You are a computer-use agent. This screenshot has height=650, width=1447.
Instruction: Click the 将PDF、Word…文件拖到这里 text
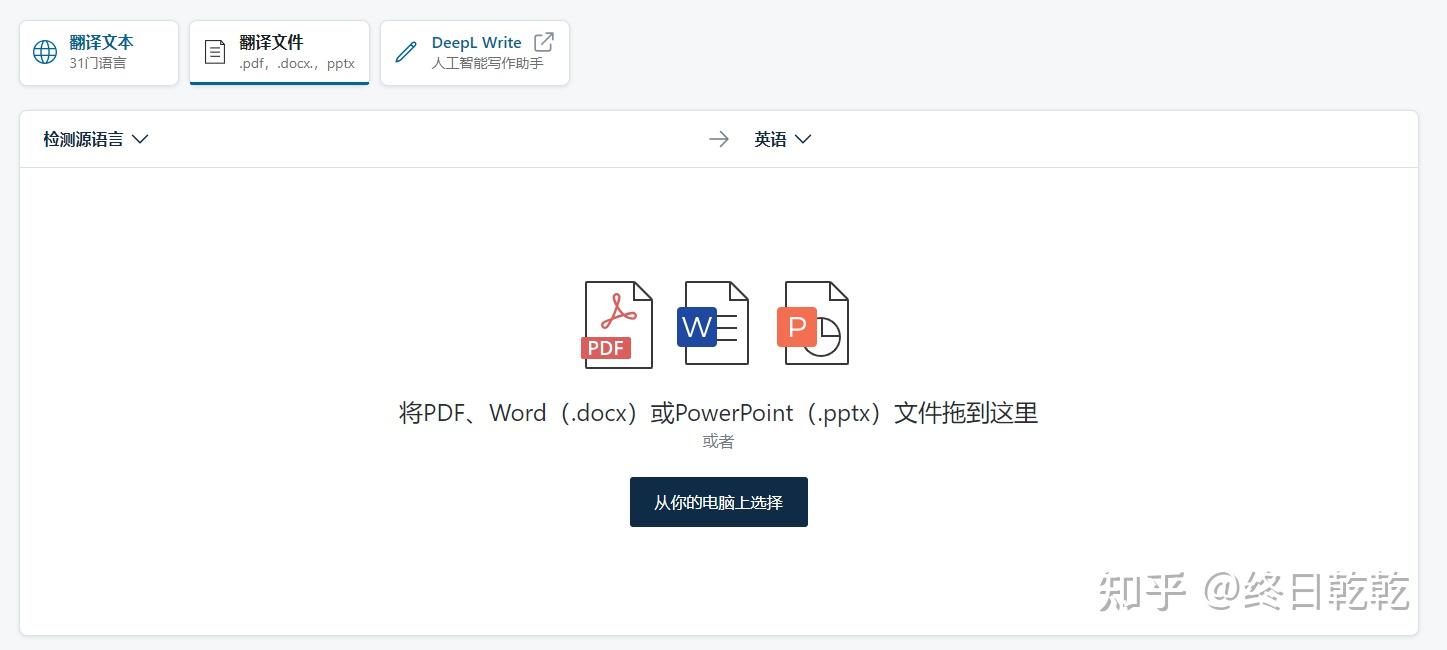click(719, 412)
